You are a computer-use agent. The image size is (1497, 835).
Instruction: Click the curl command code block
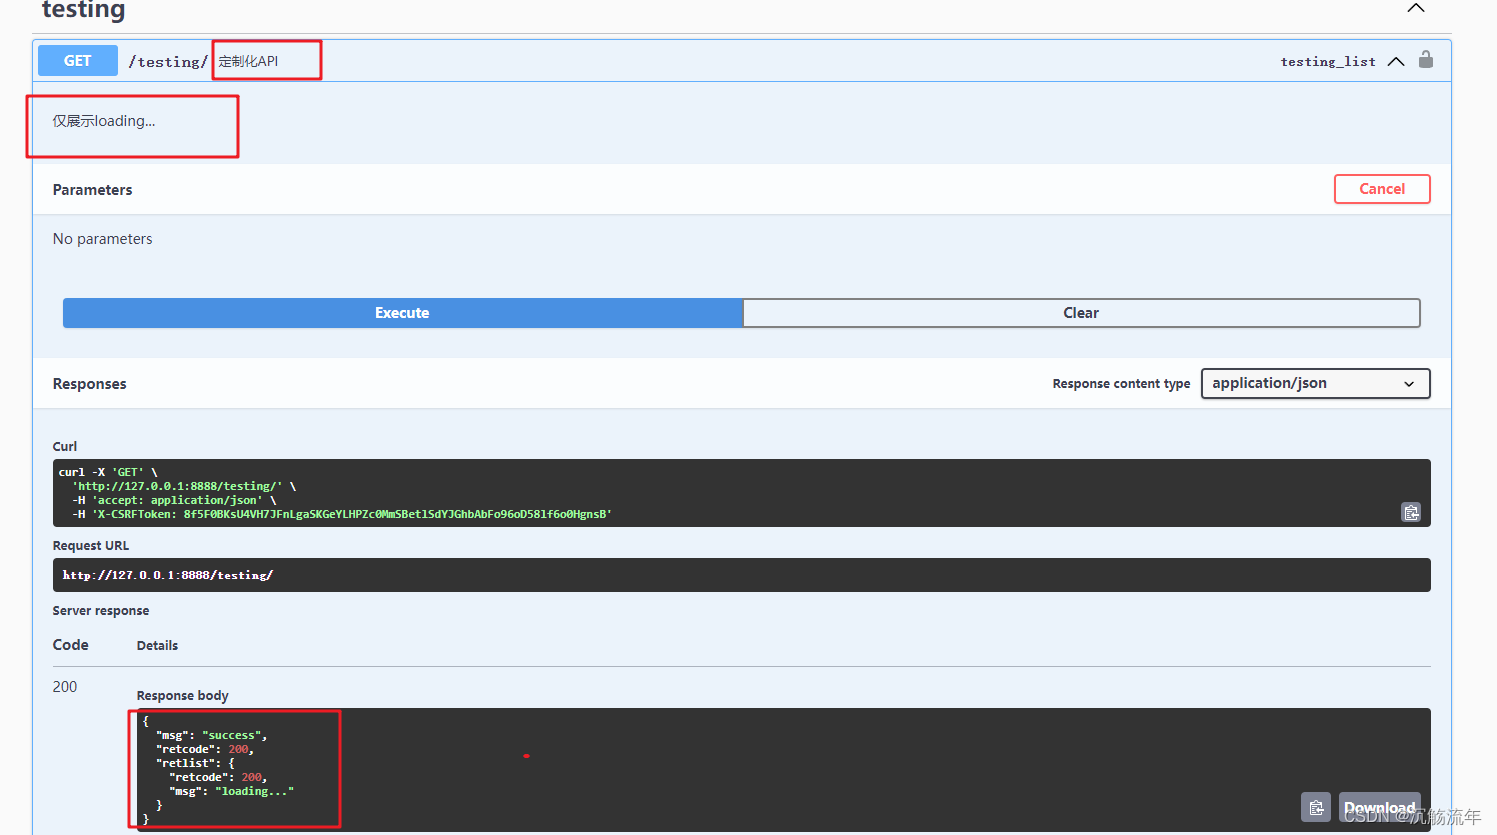(x=741, y=493)
